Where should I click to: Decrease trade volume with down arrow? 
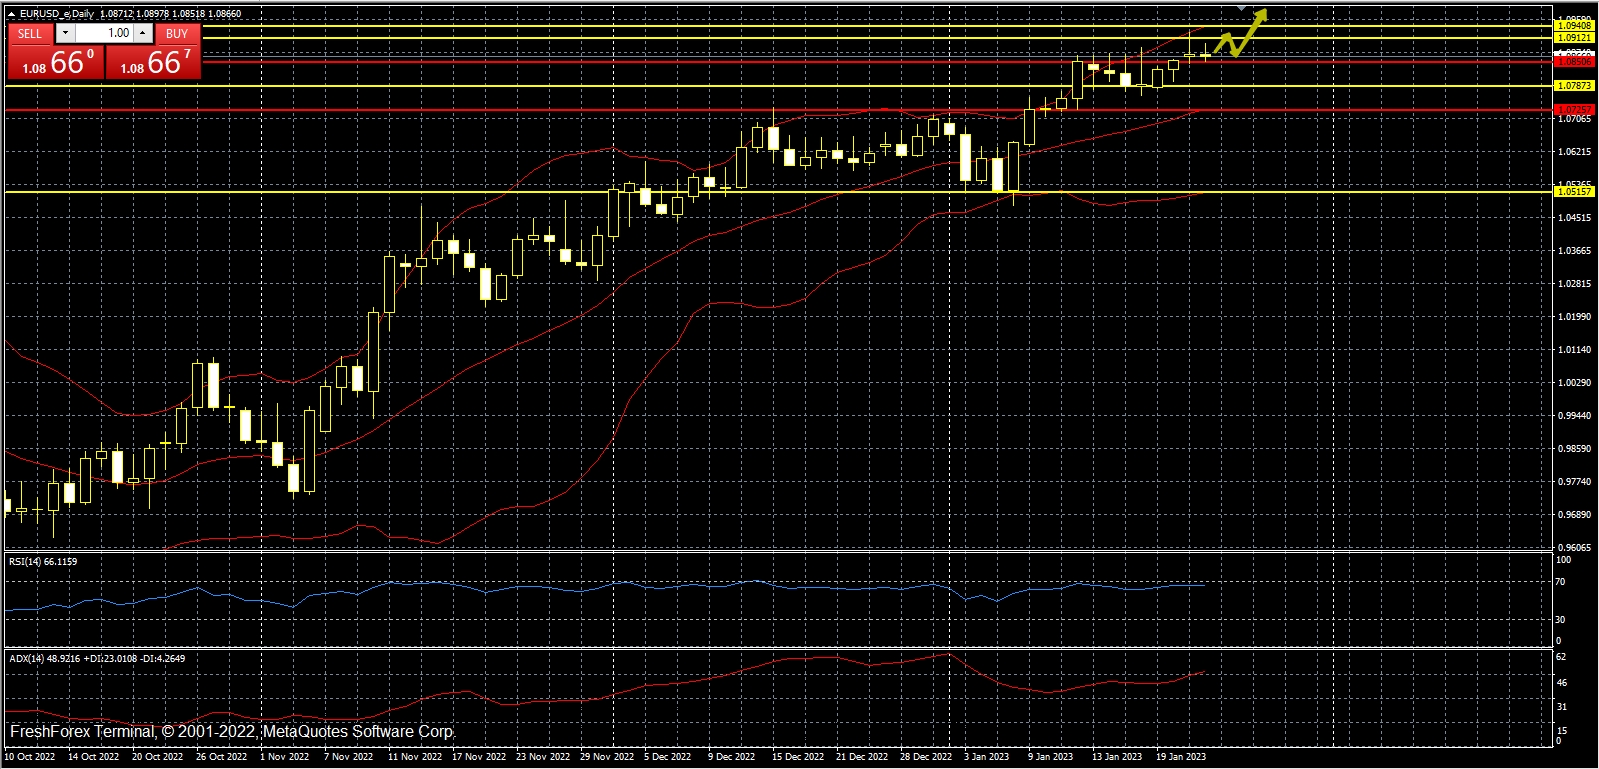[x=65, y=33]
